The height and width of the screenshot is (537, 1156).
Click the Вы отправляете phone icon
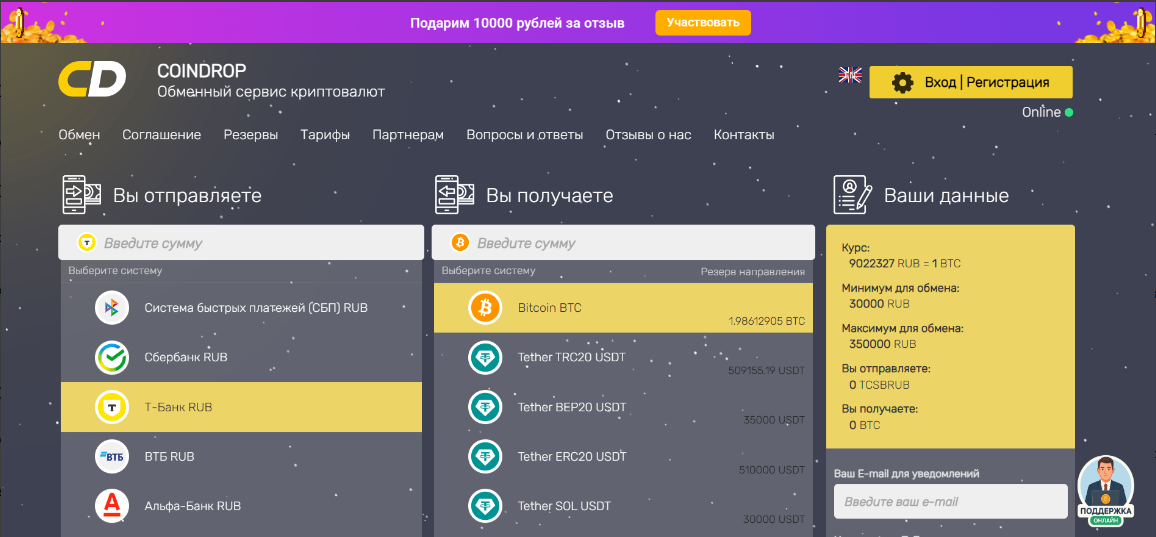coord(82,195)
